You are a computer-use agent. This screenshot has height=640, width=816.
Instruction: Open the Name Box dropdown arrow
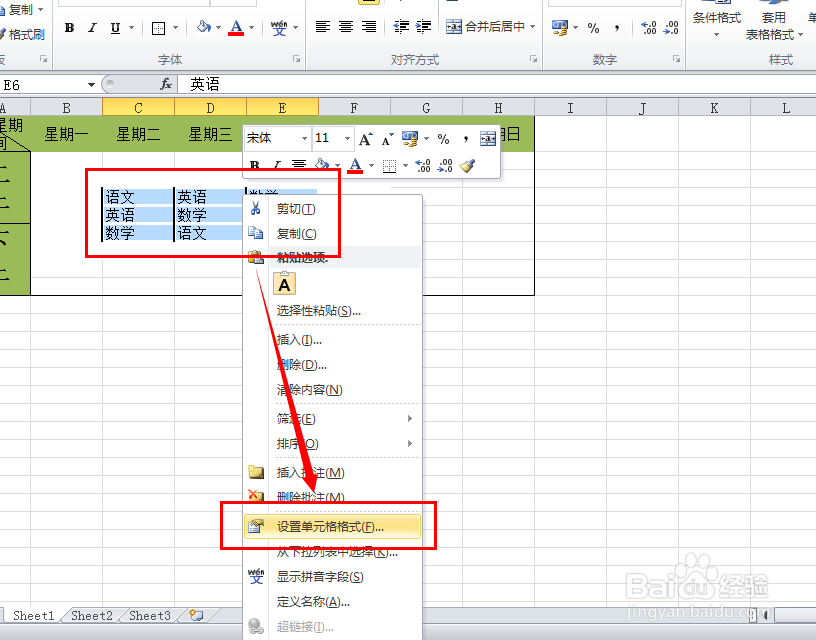pos(91,84)
